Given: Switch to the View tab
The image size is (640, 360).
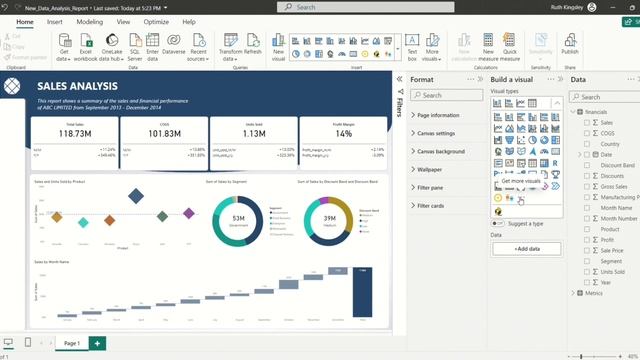Looking at the screenshot, I should 123,22.
